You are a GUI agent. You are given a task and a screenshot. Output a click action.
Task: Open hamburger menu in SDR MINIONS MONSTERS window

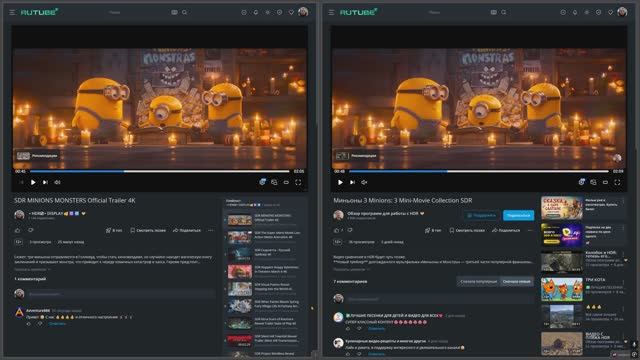tap(12, 12)
